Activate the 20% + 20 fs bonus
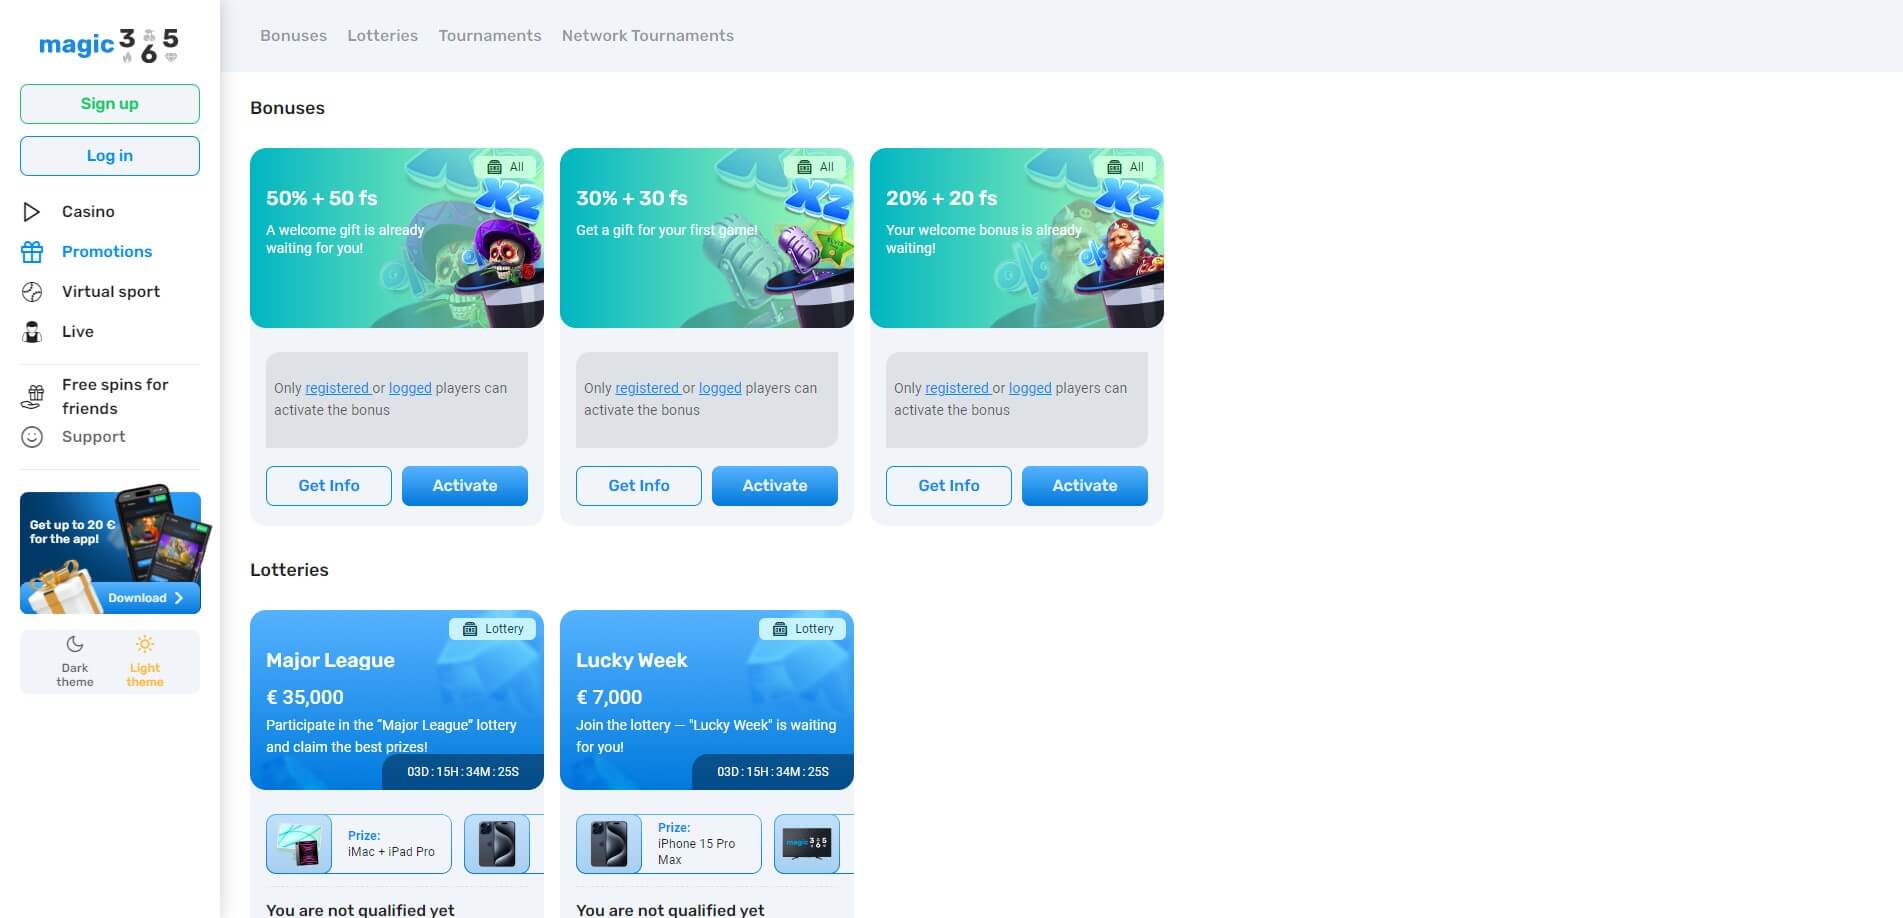Image resolution: width=1903 pixels, height=918 pixels. (x=1085, y=486)
